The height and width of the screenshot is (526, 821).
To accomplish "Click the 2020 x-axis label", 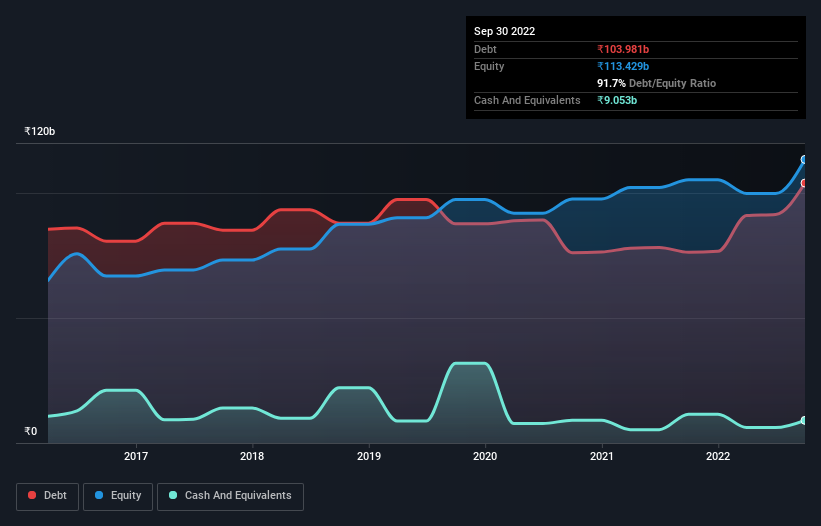I will pos(485,456).
